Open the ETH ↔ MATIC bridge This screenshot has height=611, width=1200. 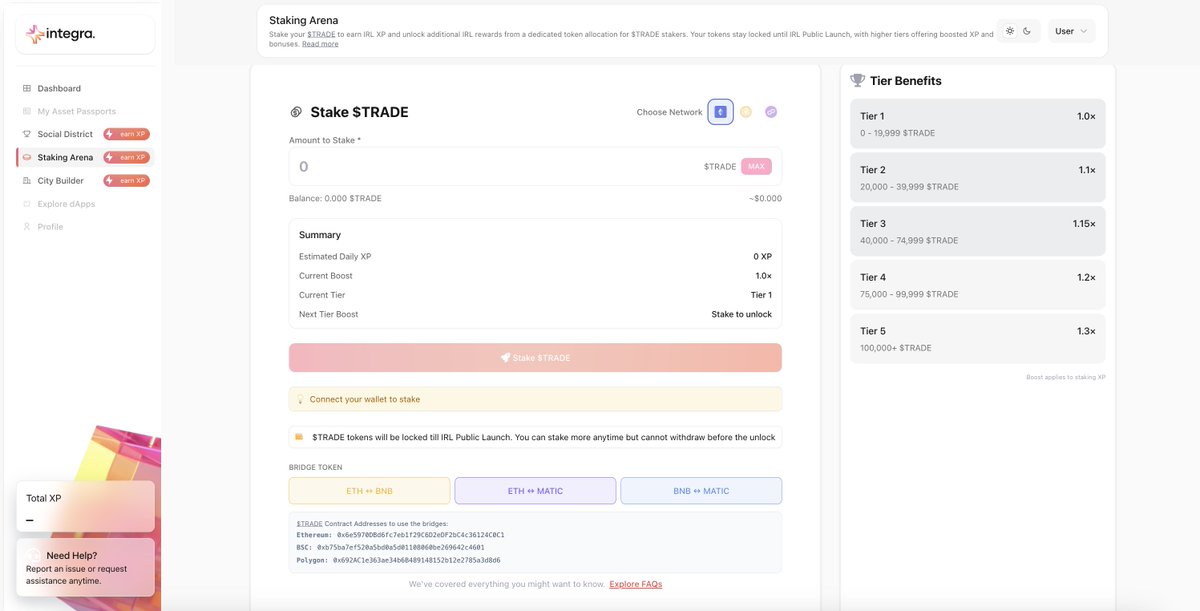[x=535, y=491]
